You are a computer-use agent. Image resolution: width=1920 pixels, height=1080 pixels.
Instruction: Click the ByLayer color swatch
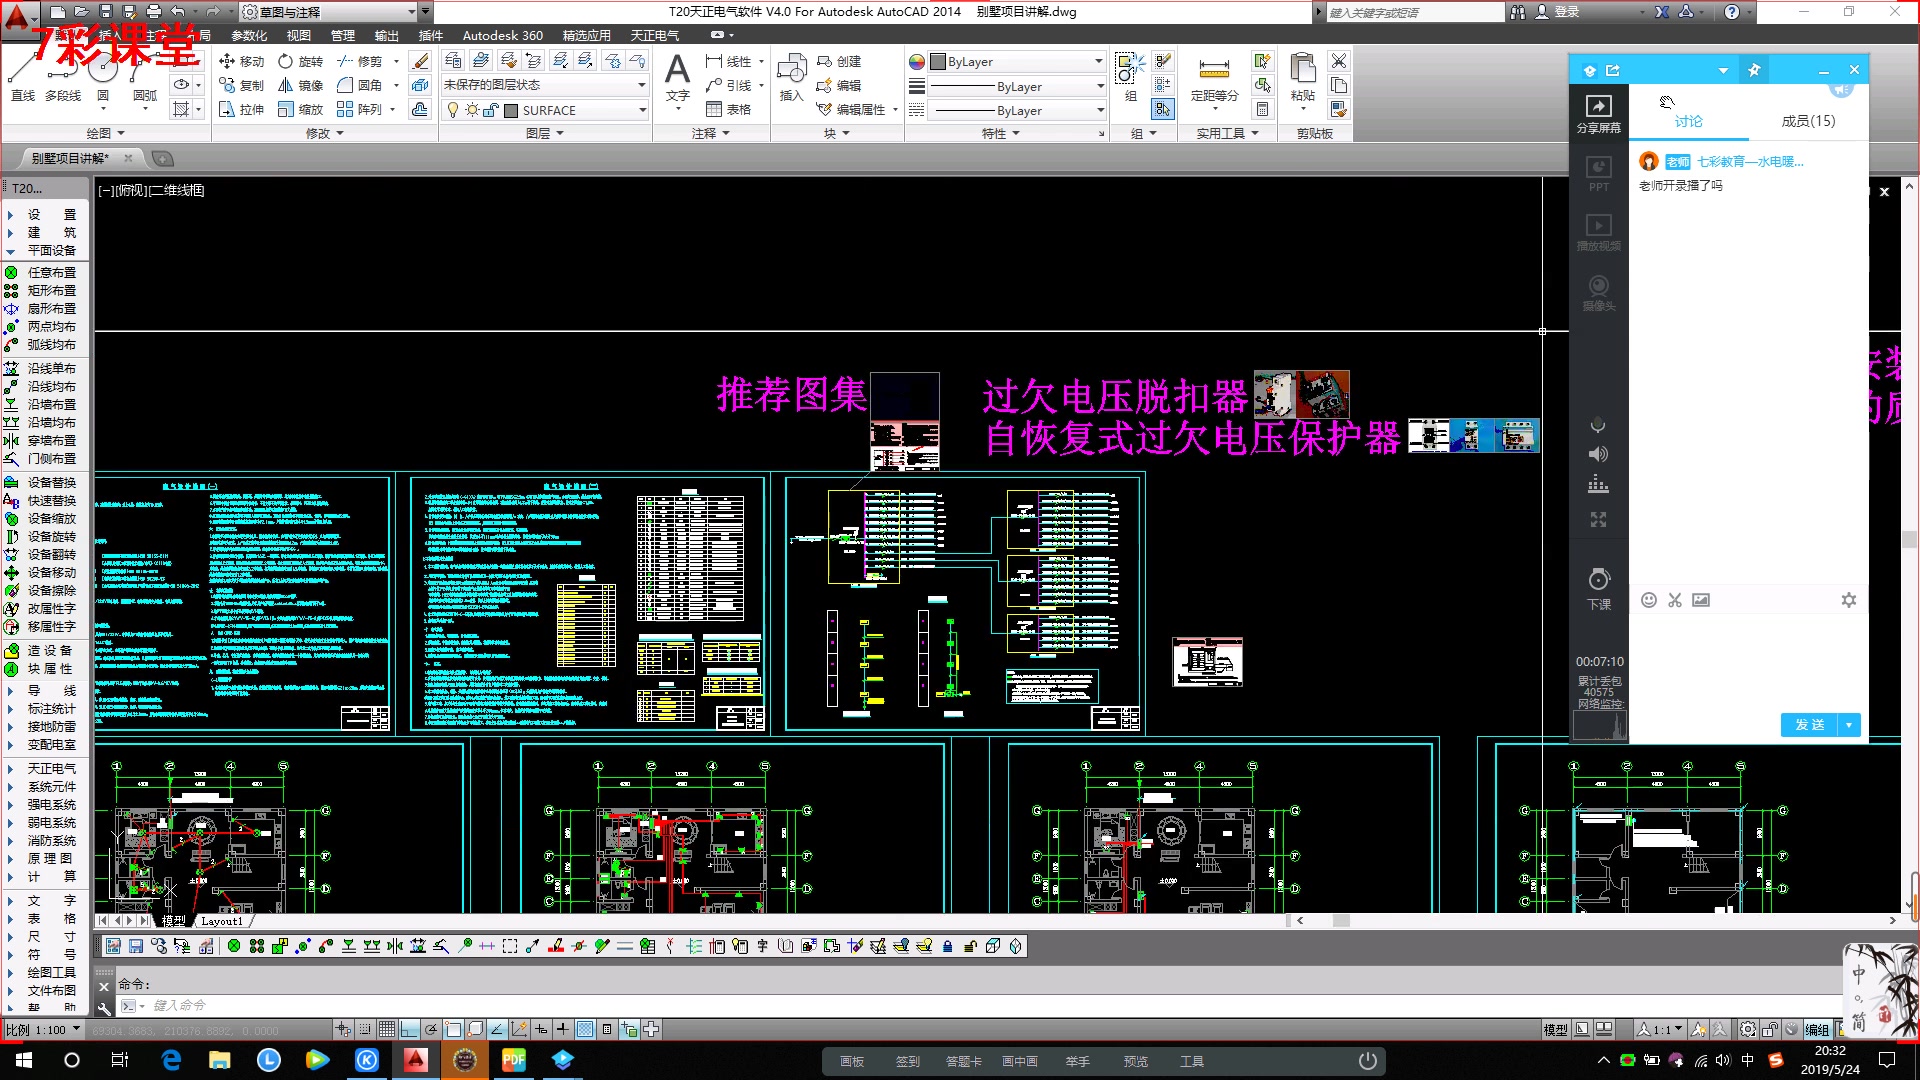935,61
